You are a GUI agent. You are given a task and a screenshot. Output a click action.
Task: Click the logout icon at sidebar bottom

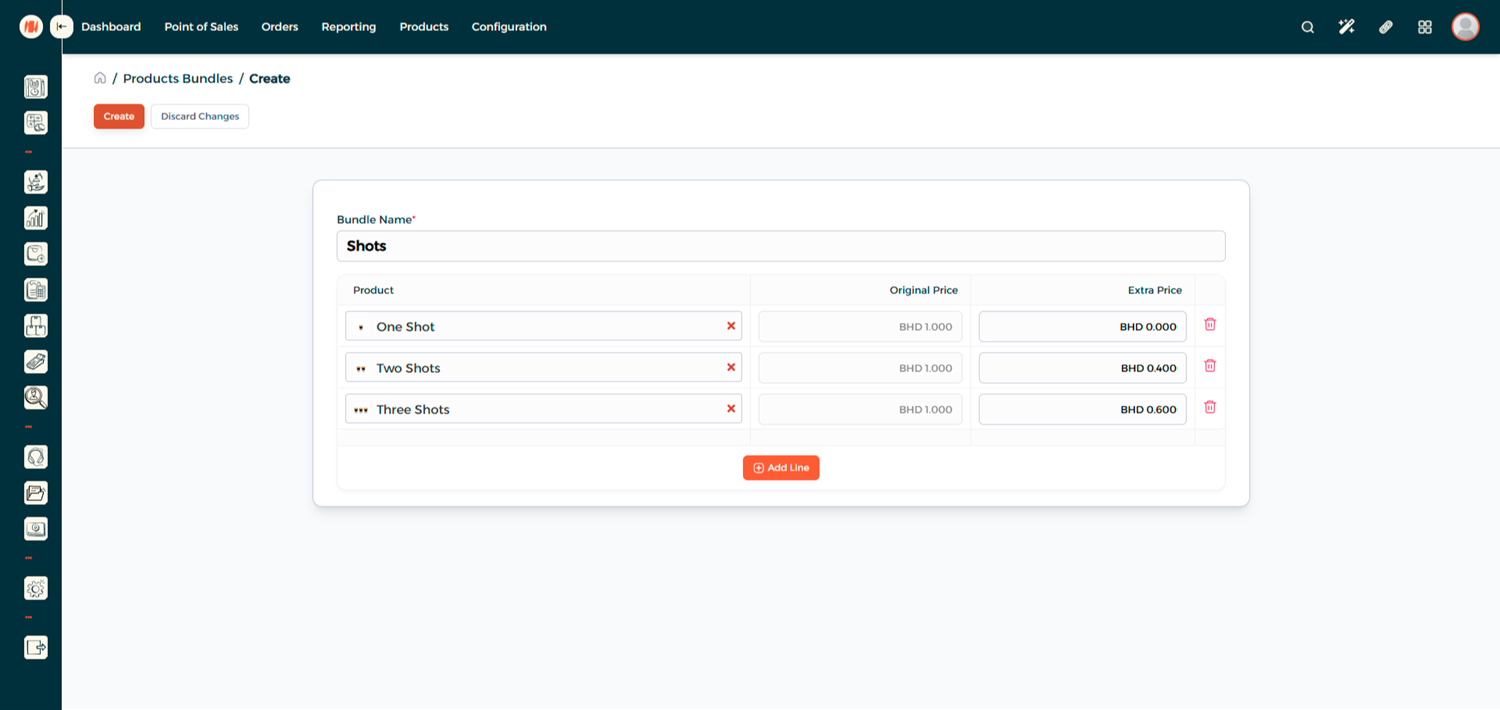[36, 648]
